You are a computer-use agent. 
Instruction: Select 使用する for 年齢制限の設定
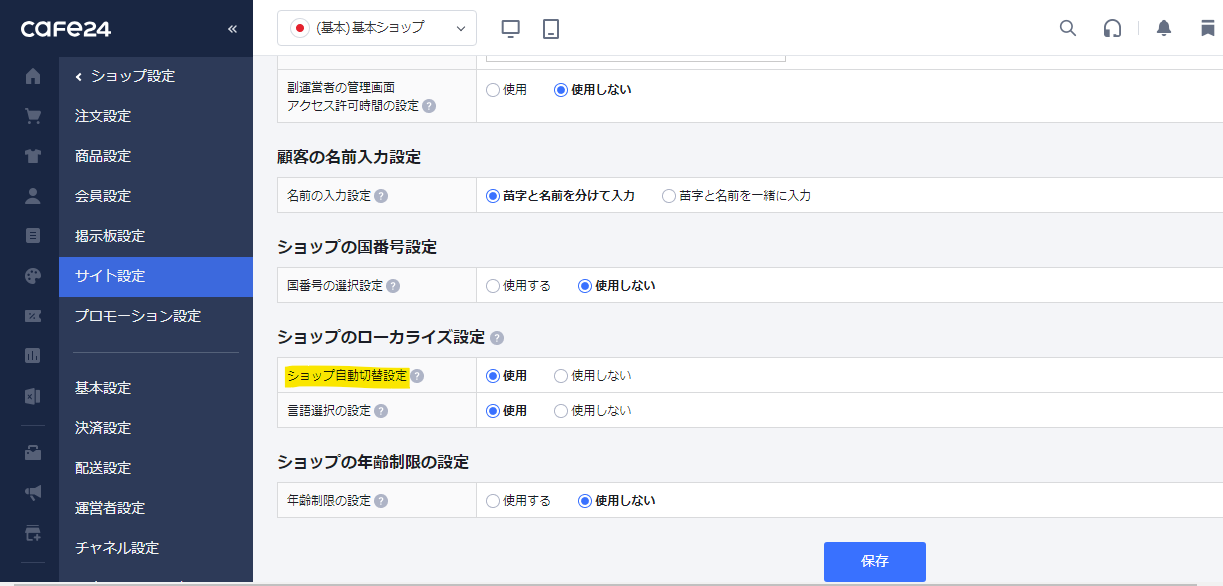pyautogui.click(x=493, y=501)
